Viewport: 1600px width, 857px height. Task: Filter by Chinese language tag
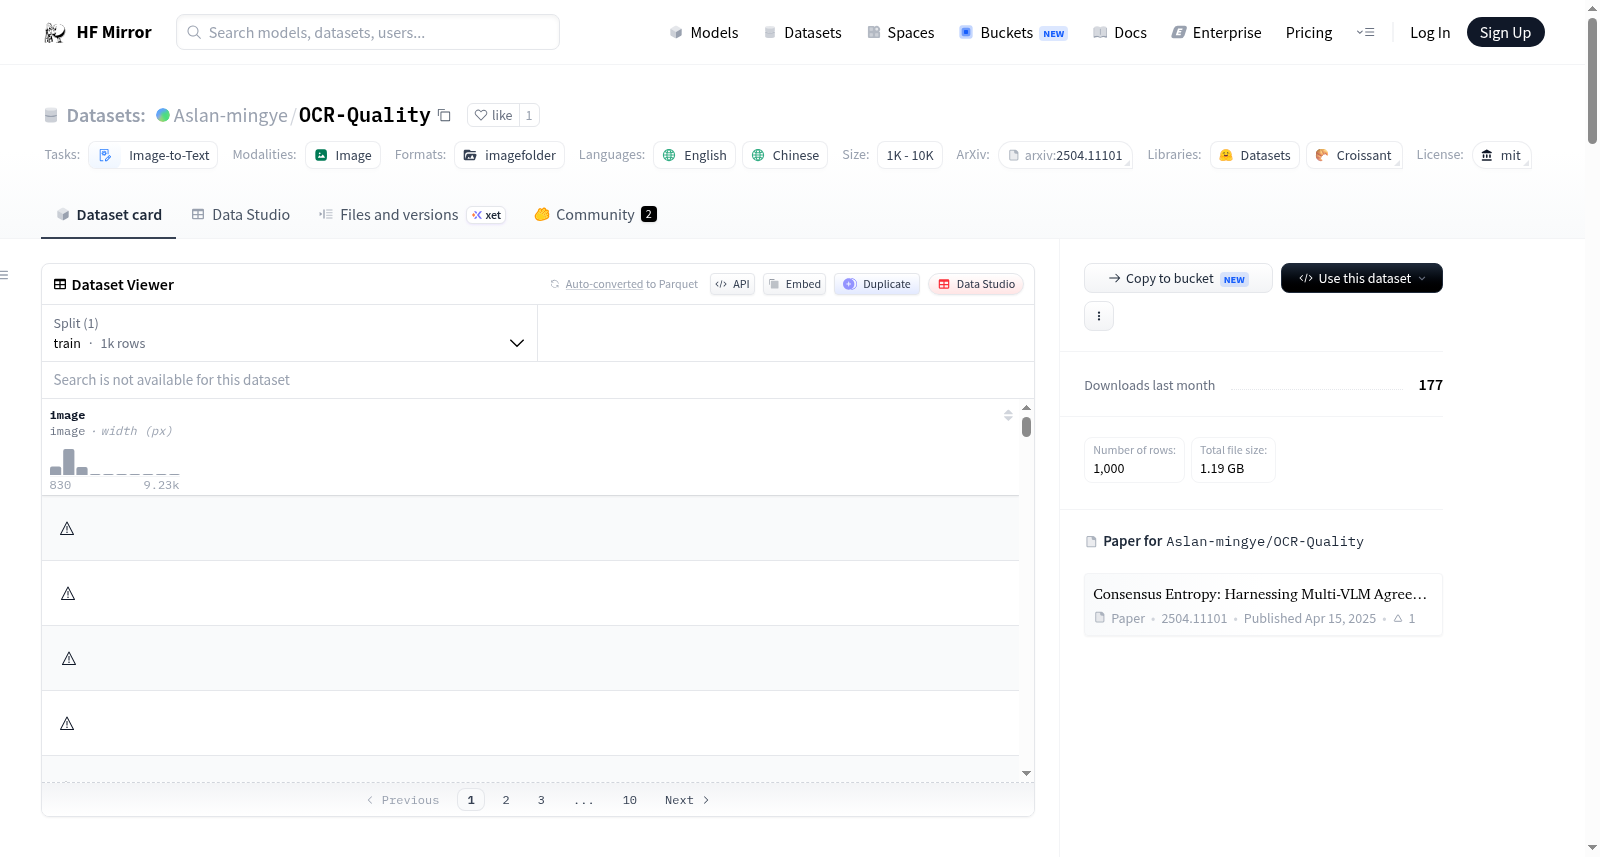click(x=785, y=155)
